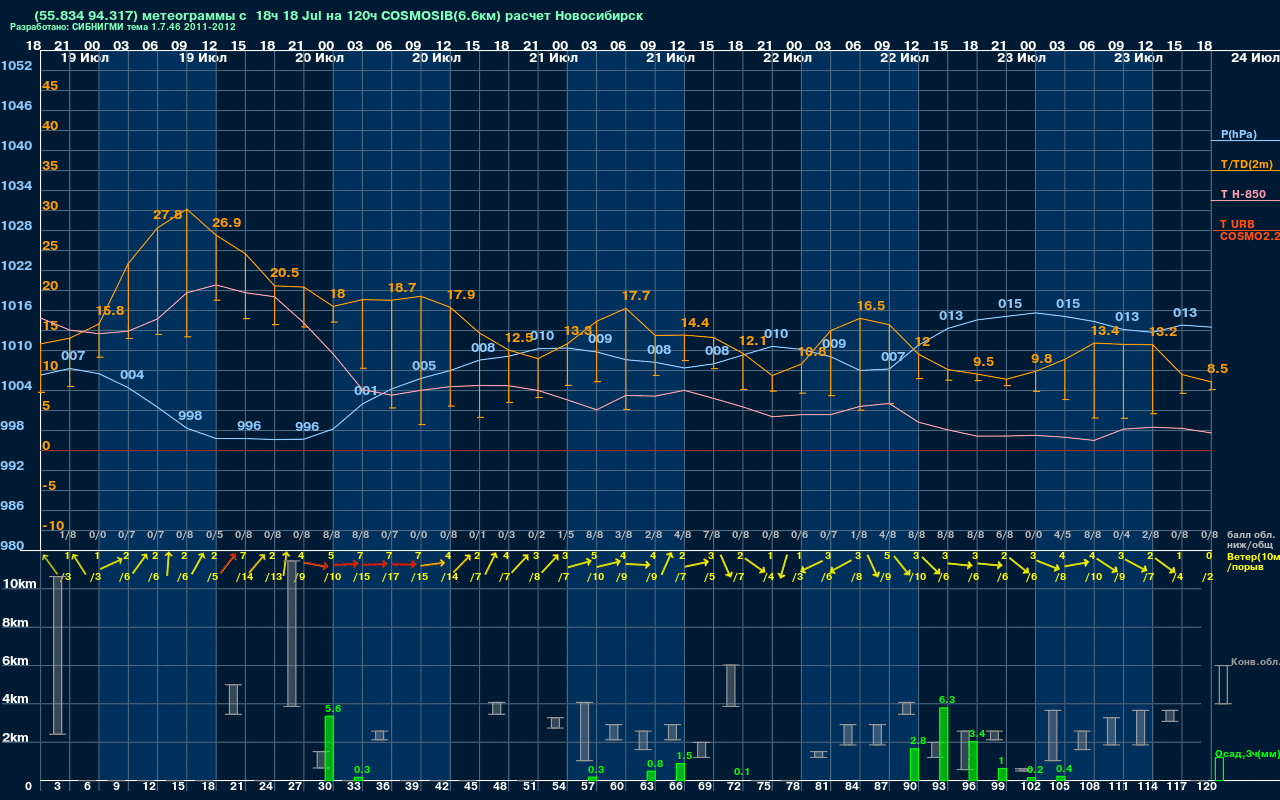This screenshot has width=1280, height=800.
Task: Click the precipitation amount 6.3
Action: [x=948, y=700]
